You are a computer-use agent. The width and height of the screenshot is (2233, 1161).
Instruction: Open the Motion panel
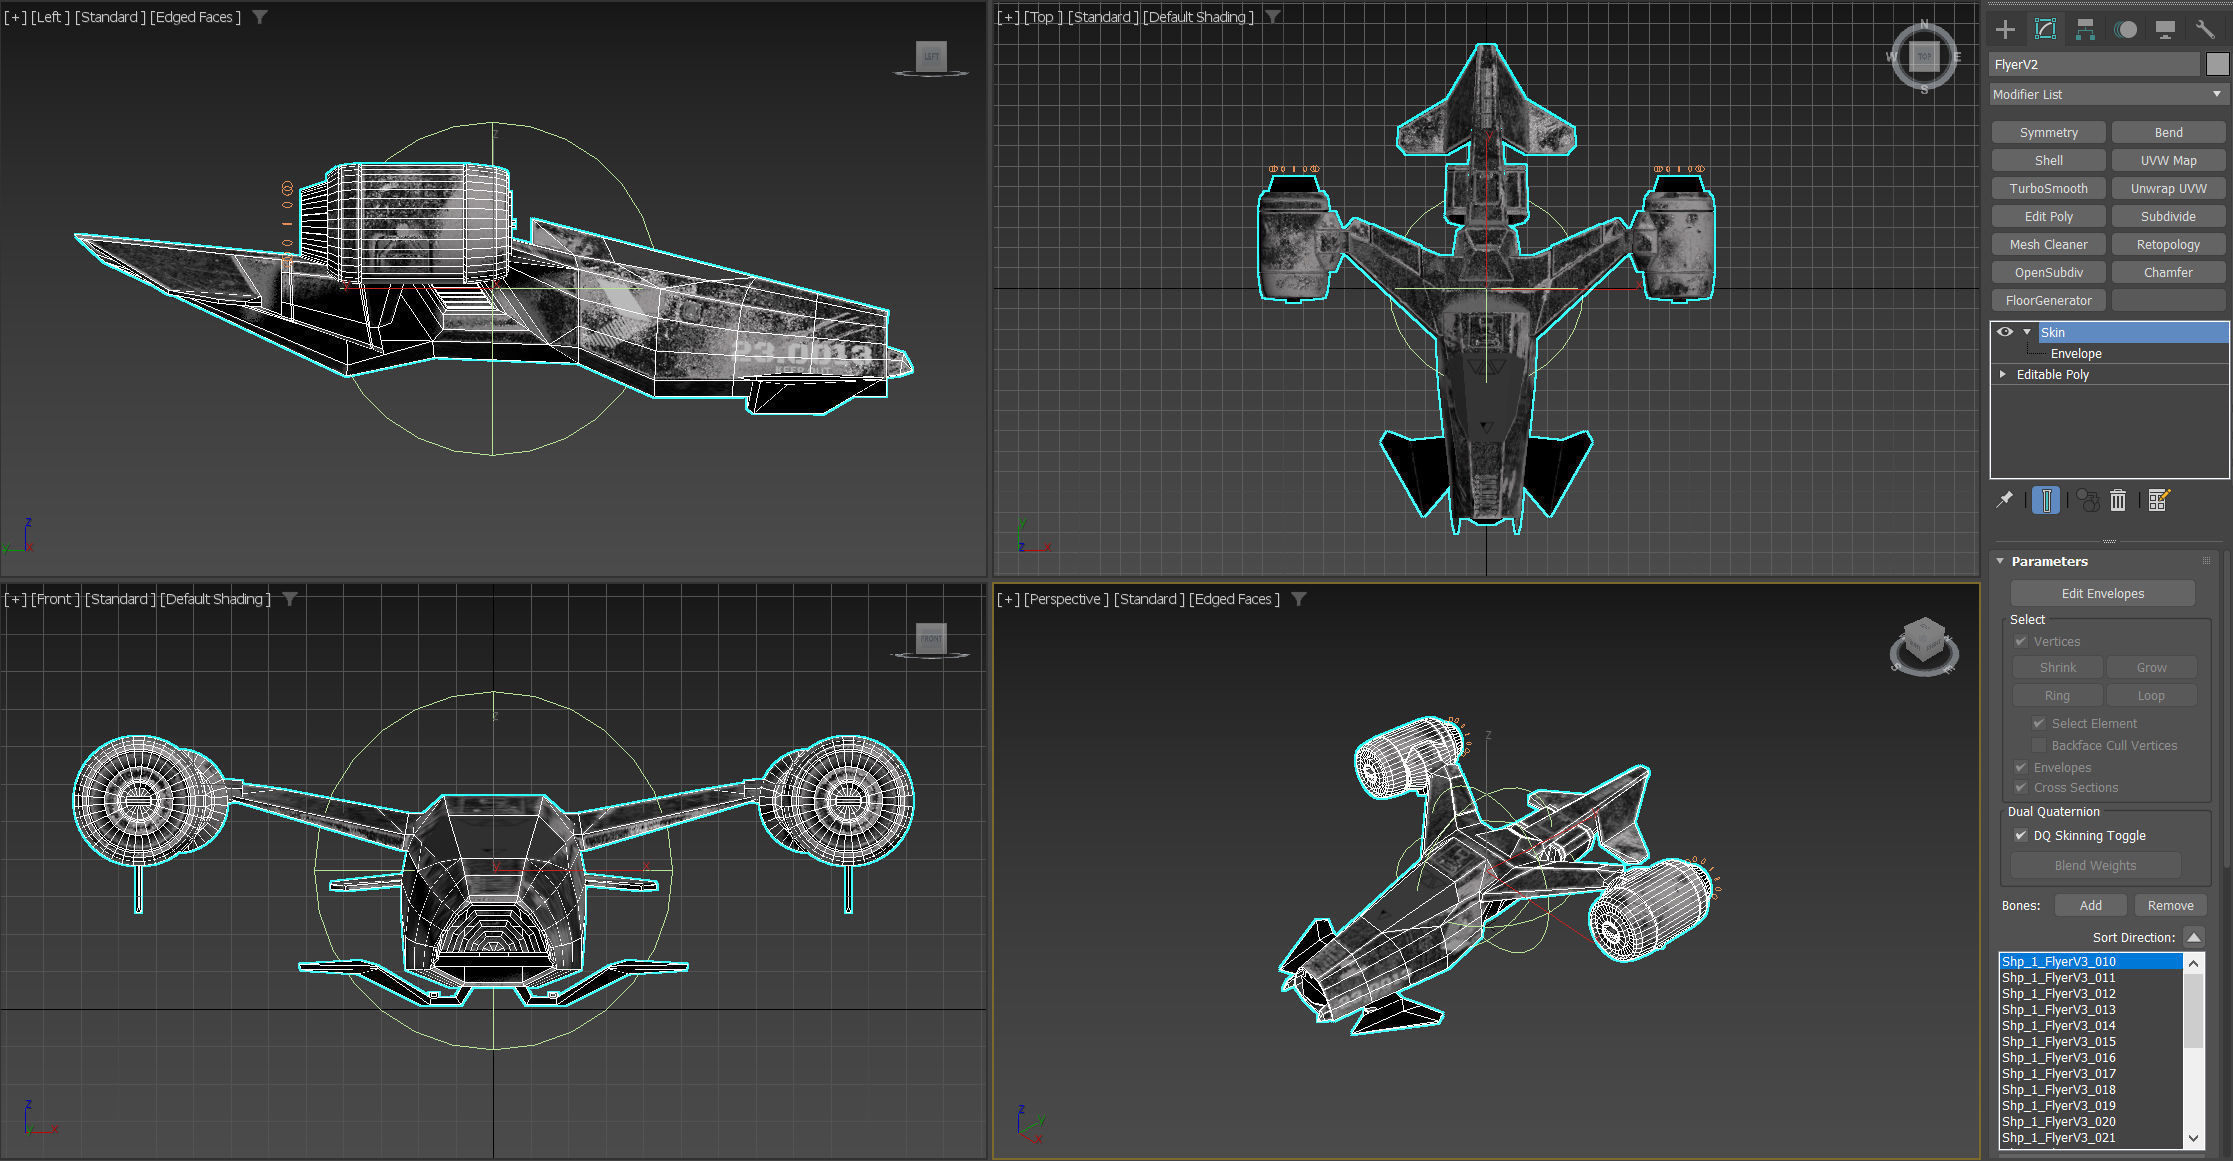tap(2126, 29)
